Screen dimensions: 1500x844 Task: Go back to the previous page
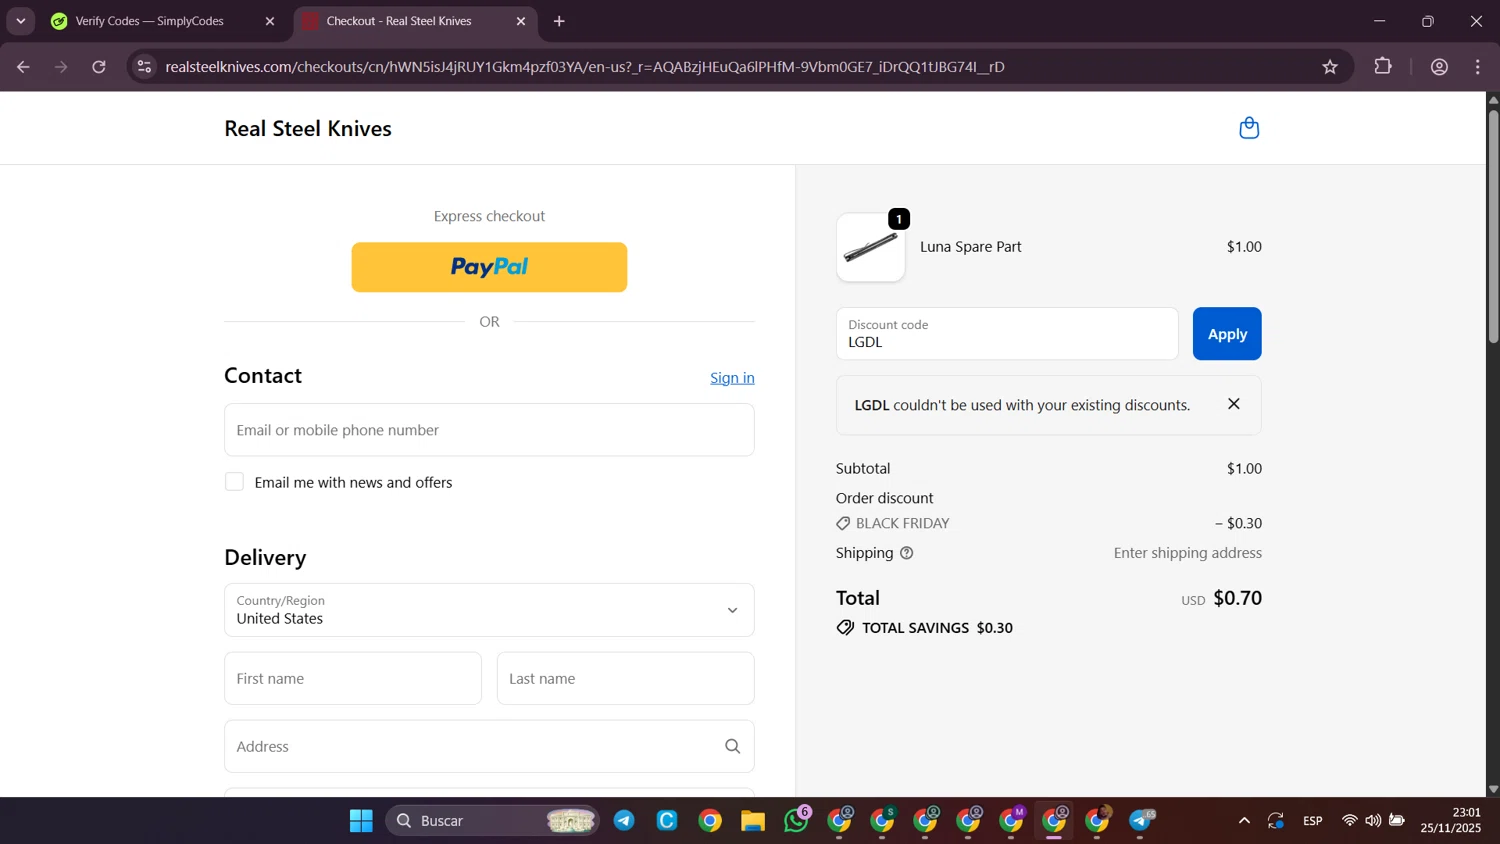tap(23, 67)
